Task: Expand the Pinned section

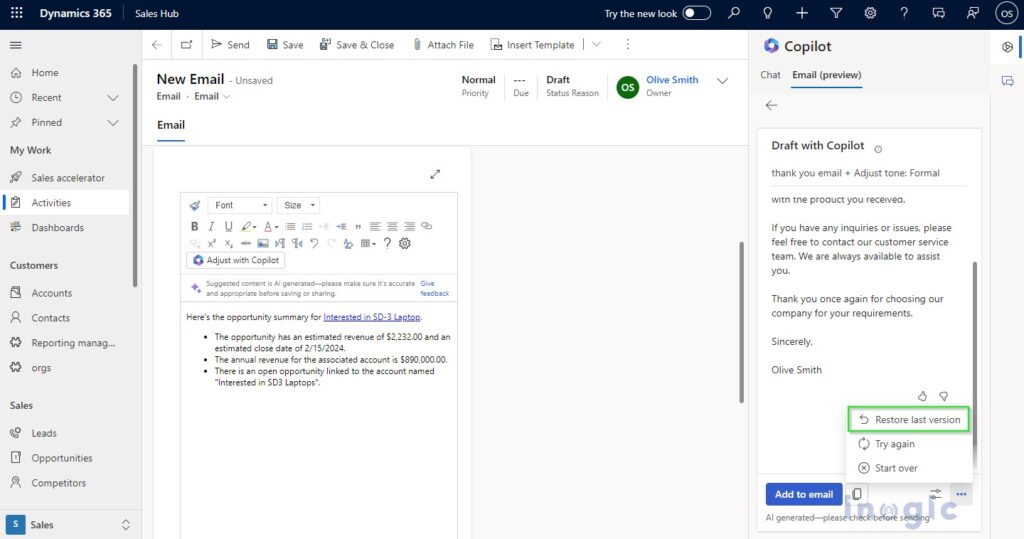Action: point(113,123)
